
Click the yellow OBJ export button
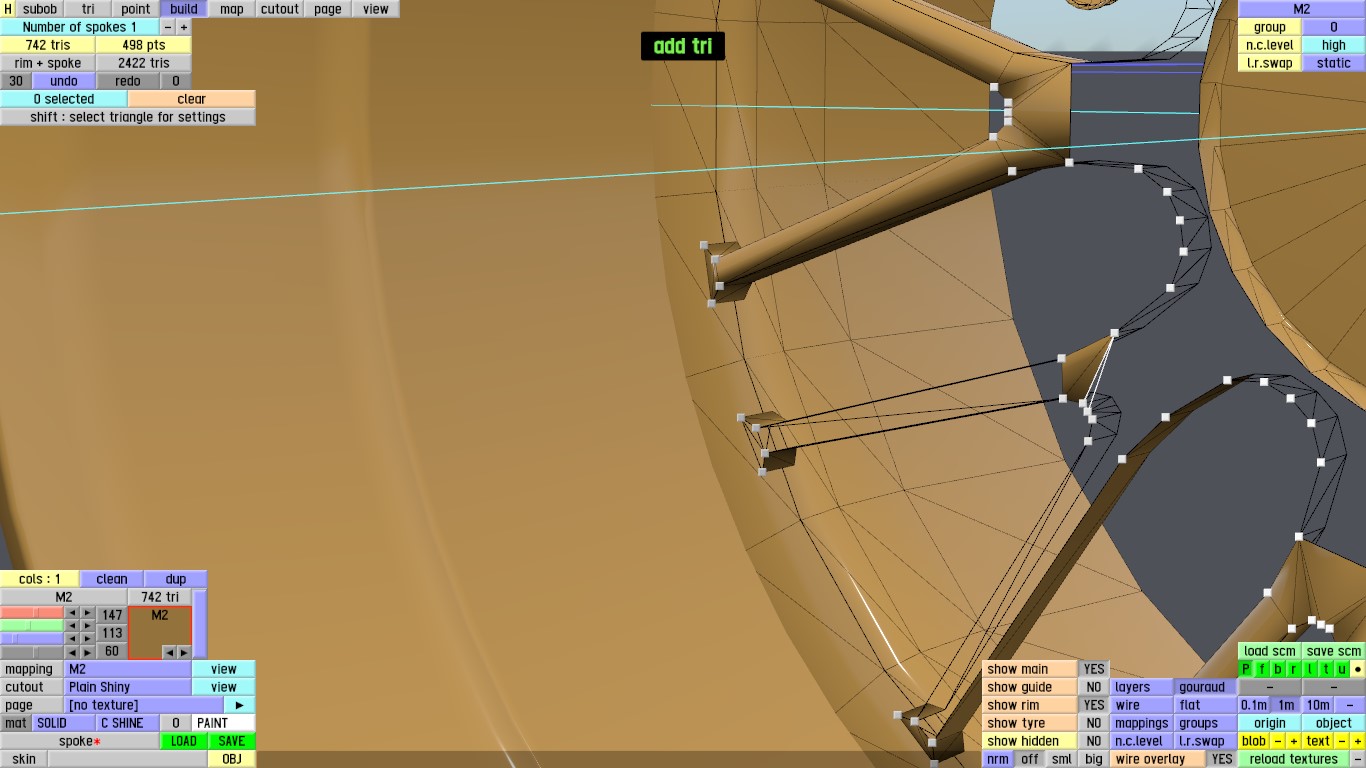pos(232,759)
